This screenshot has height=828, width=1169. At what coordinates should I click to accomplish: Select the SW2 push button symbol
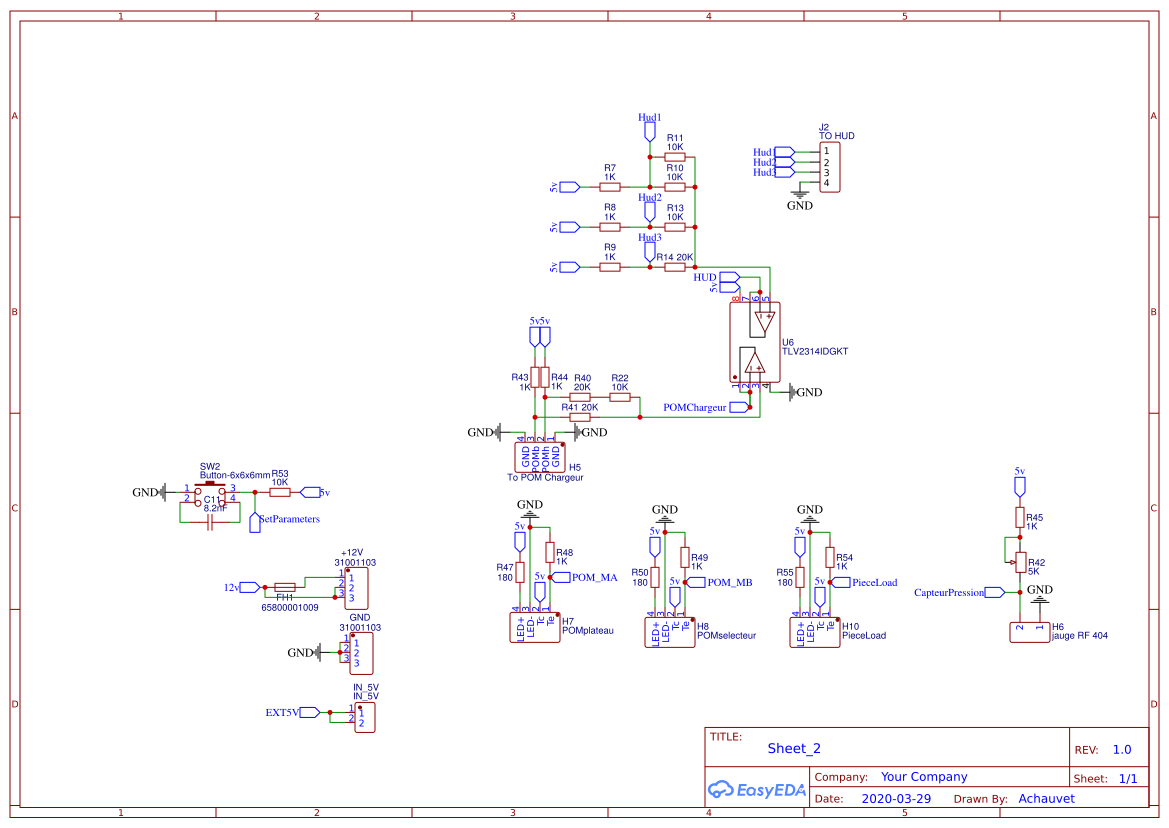211,491
